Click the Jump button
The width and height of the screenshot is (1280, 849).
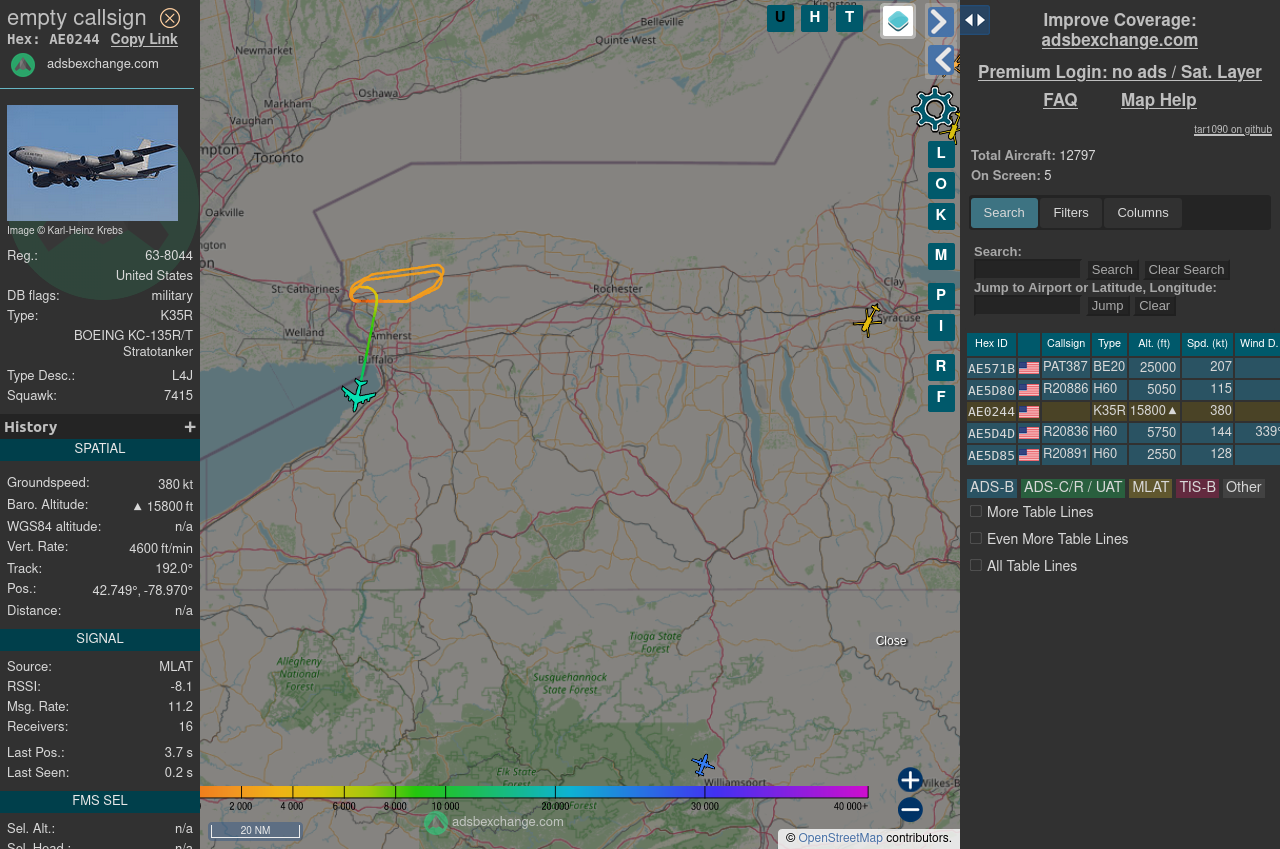1108,306
